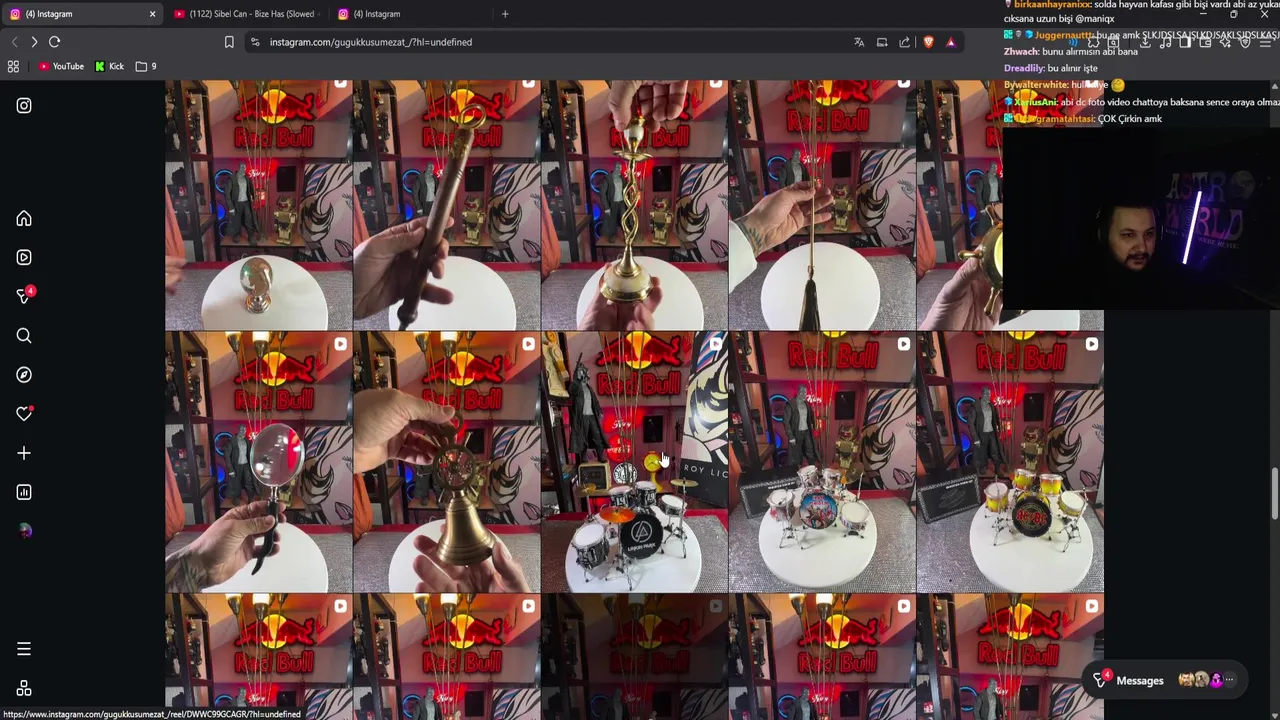Open the Kick bookmark
The width and height of the screenshot is (1280, 720).
coord(110,66)
